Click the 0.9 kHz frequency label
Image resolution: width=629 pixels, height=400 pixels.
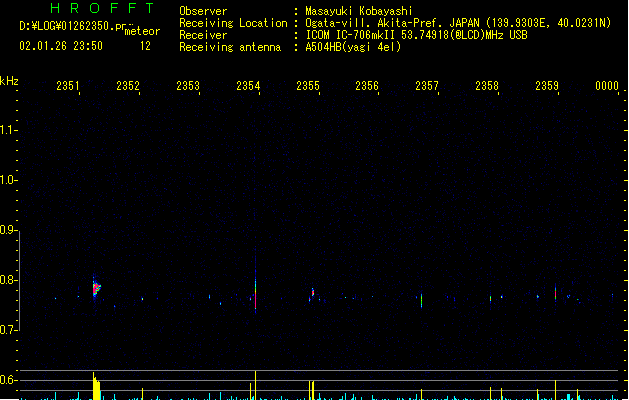point(8,230)
